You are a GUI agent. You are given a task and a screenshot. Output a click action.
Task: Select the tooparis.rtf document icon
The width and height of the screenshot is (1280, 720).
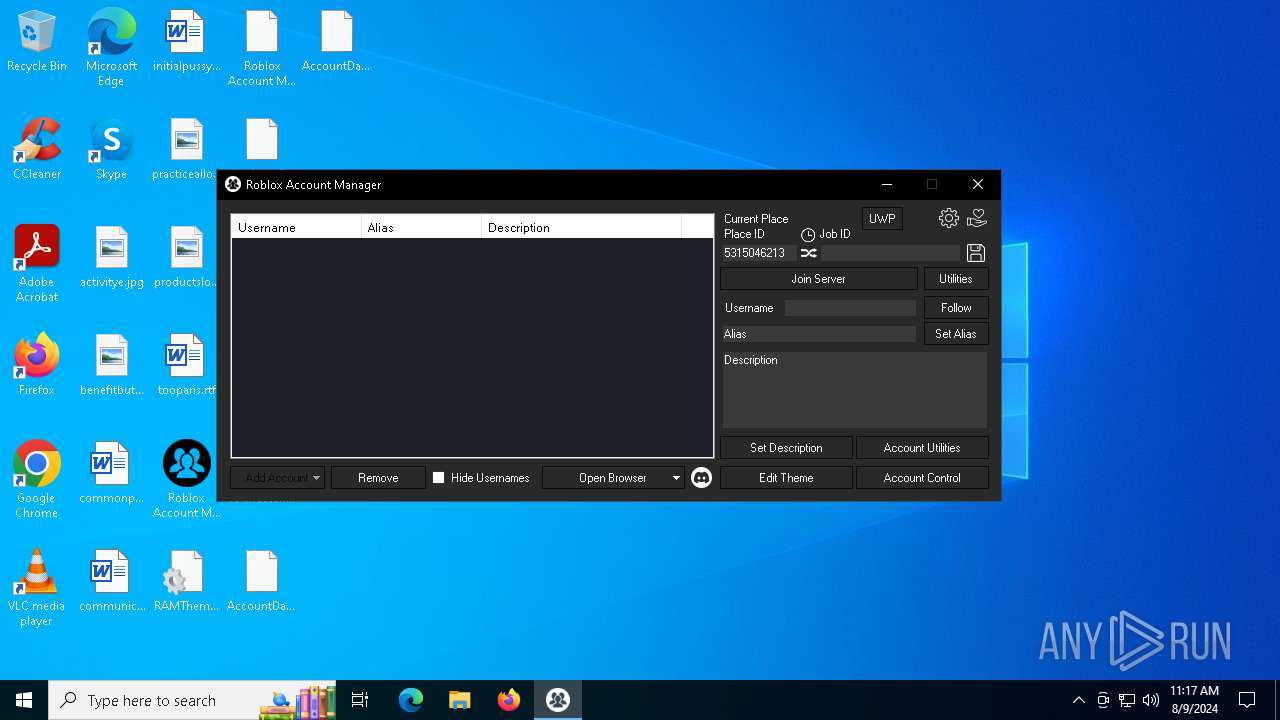coord(186,365)
